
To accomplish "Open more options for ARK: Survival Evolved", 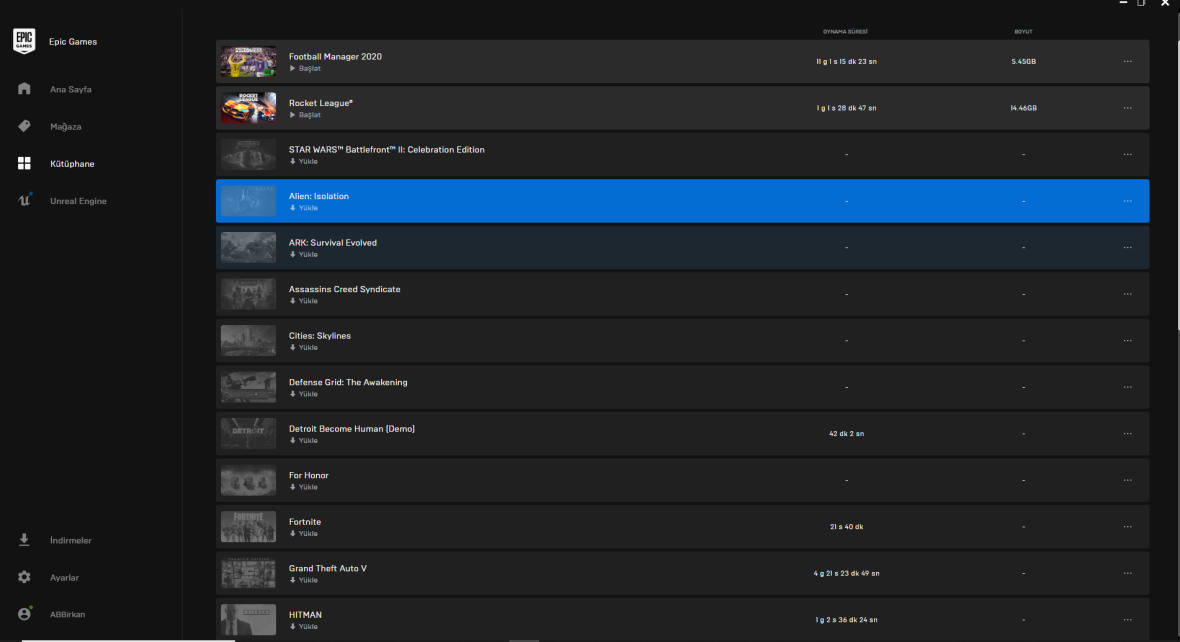I will pyautogui.click(x=1127, y=248).
